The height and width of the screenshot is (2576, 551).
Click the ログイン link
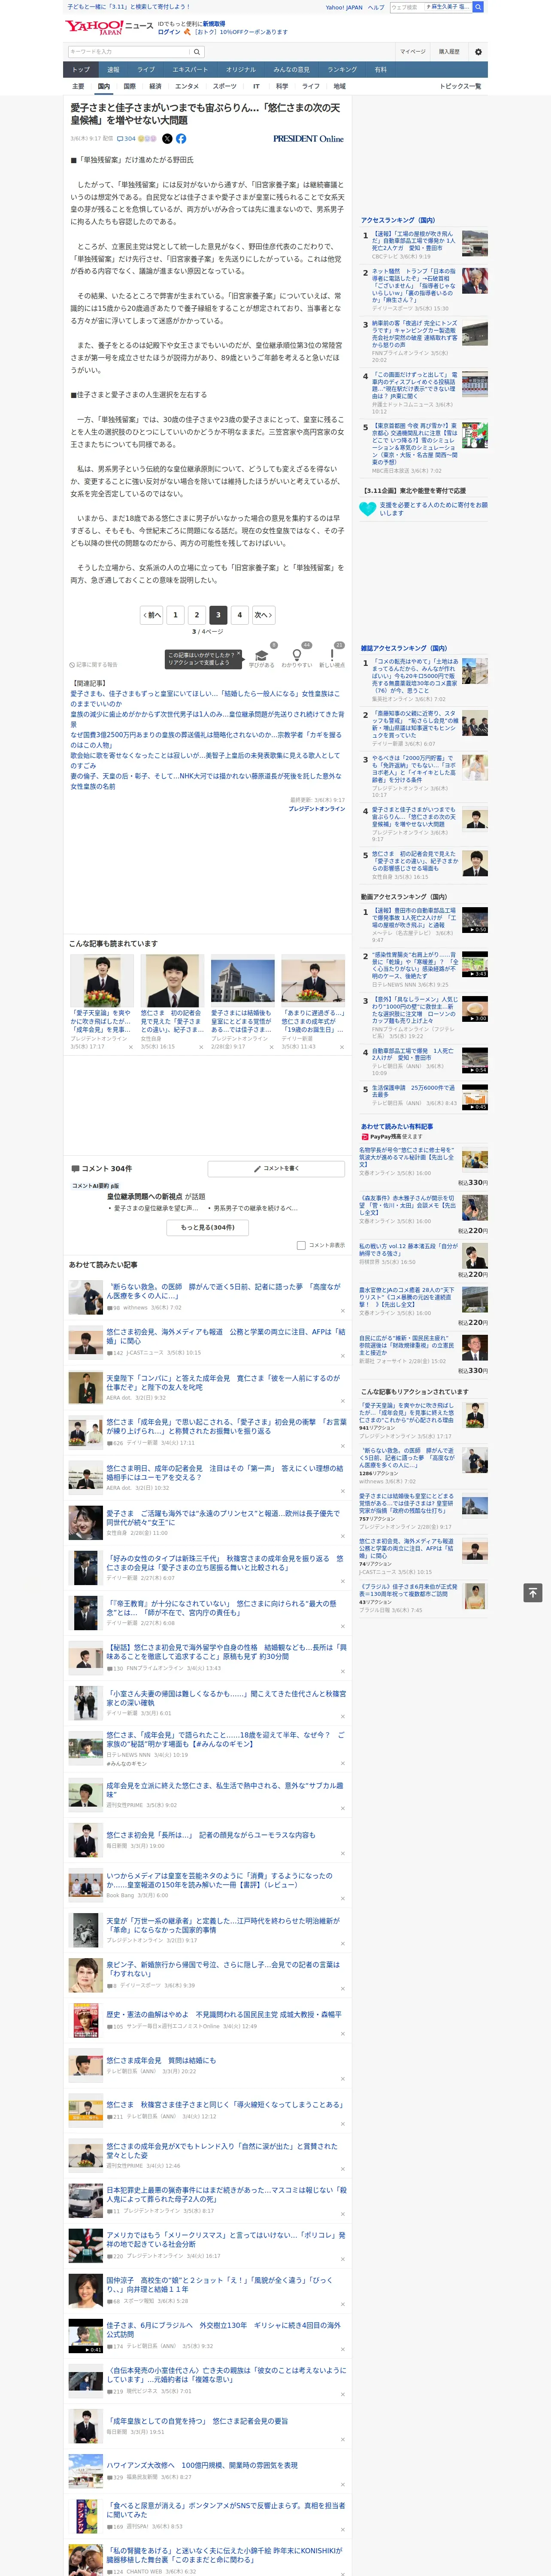point(169,32)
